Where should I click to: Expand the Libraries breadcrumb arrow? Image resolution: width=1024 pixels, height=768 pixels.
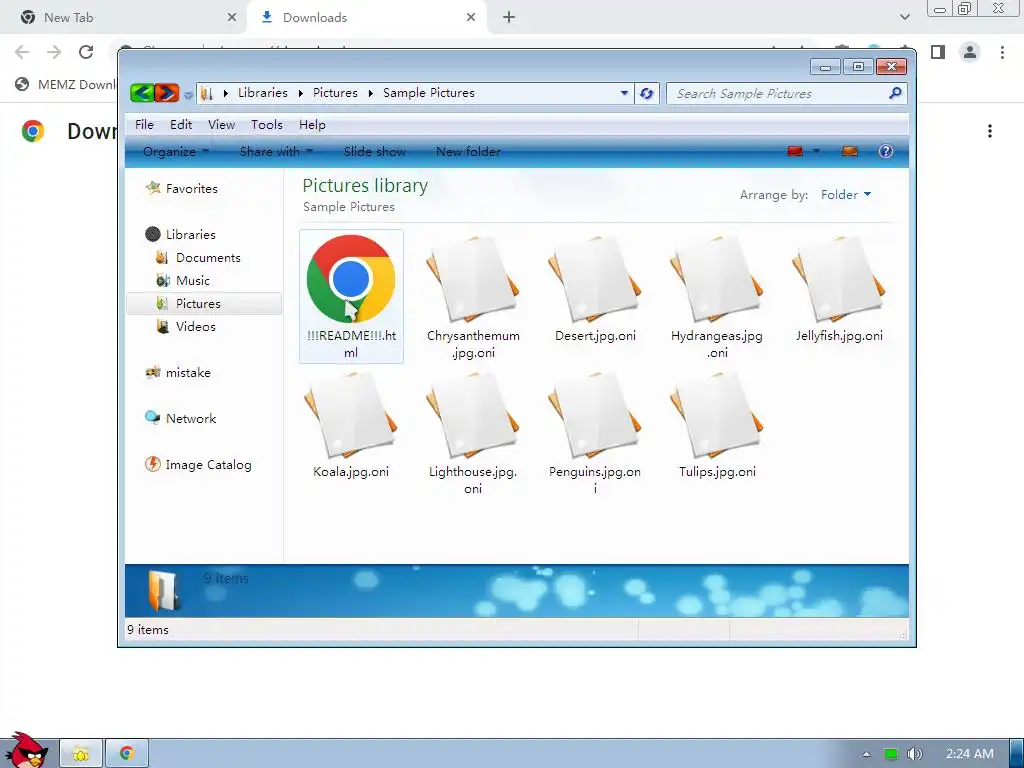pos(300,93)
